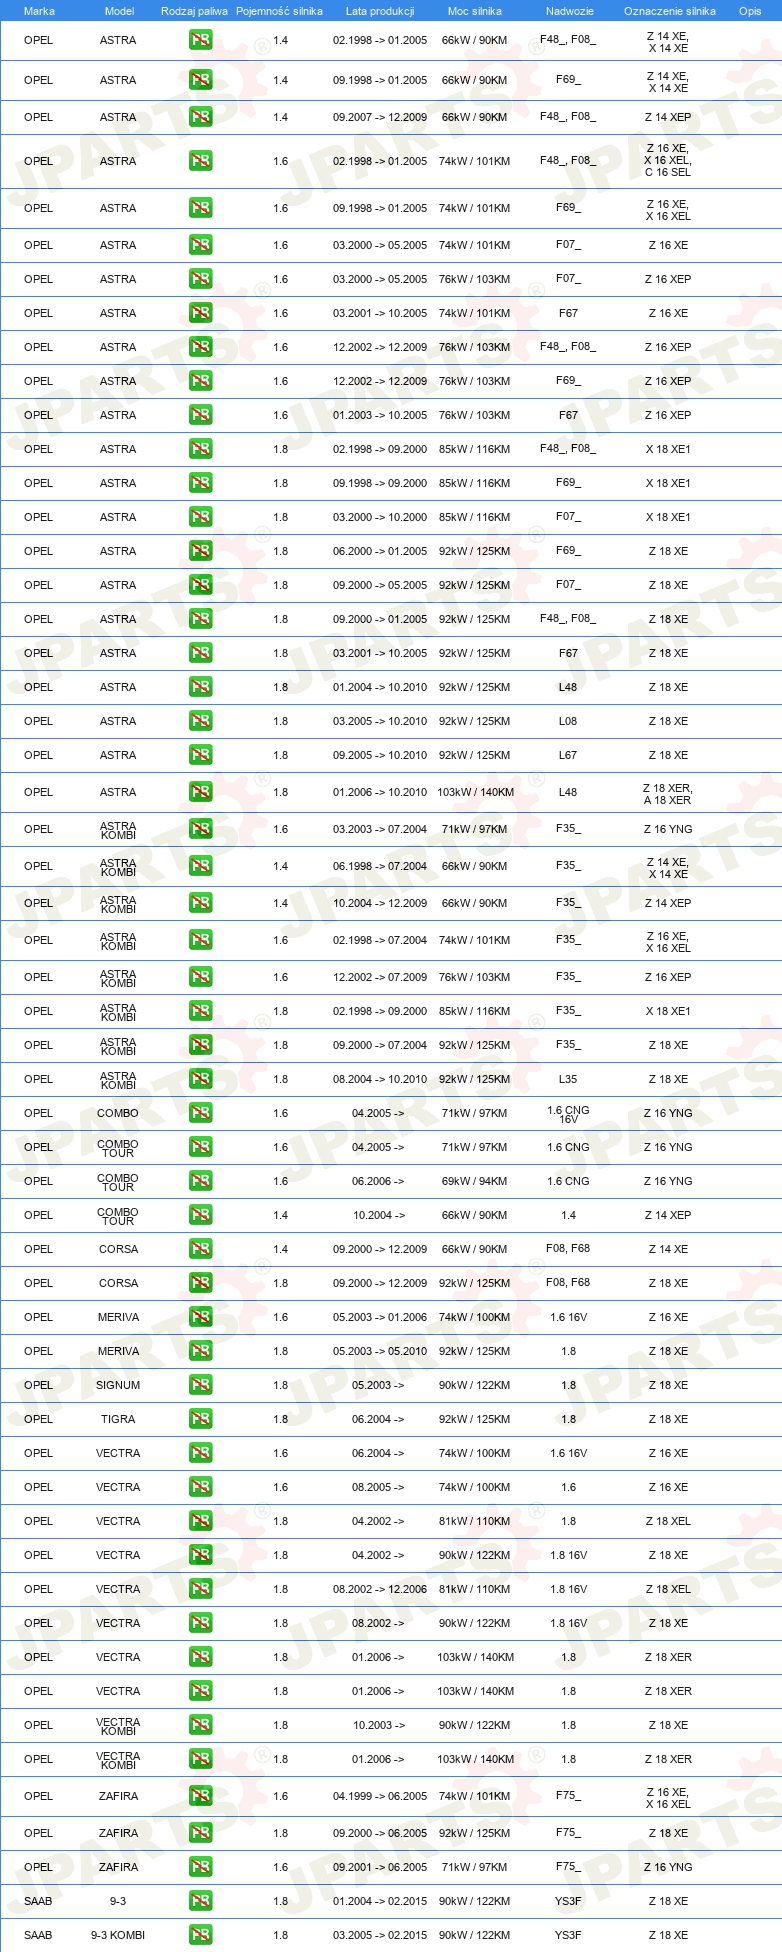The width and height of the screenshot is (782, 1952).
Task: Click fuel icon in ZAFIRA 04.1999 row
Action: (x=200, y=1795)
